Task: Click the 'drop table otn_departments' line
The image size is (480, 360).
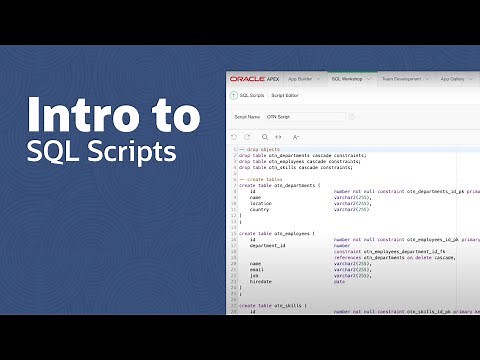Action: pos(303,155)
